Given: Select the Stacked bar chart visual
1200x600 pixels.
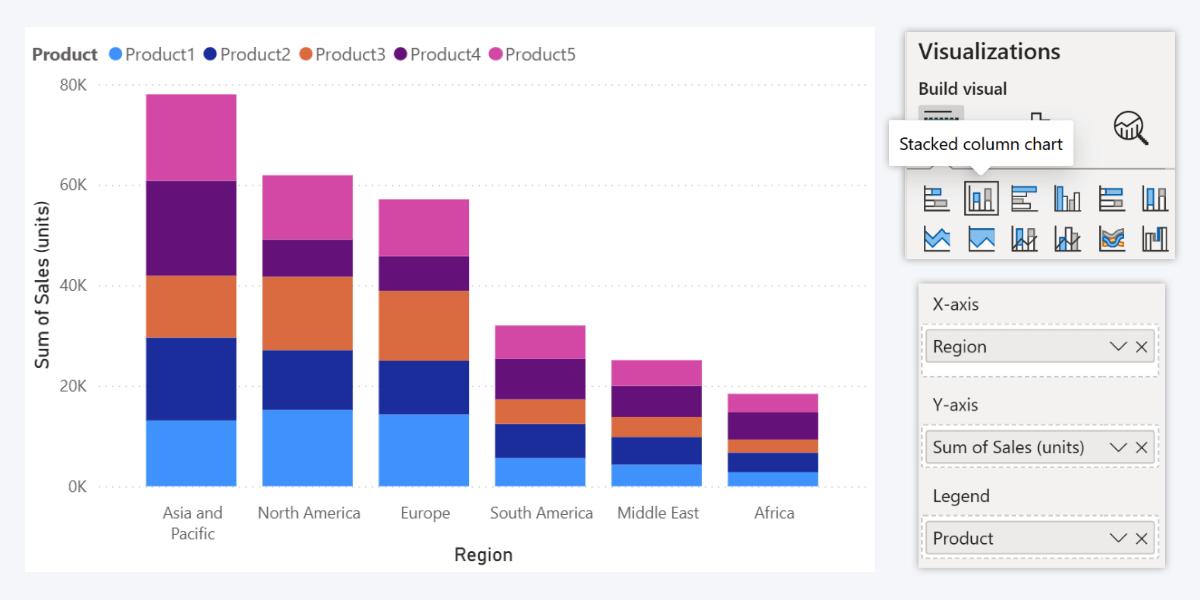Looking at the screenshot, I should pyautogui.click(x=936, y=199).
